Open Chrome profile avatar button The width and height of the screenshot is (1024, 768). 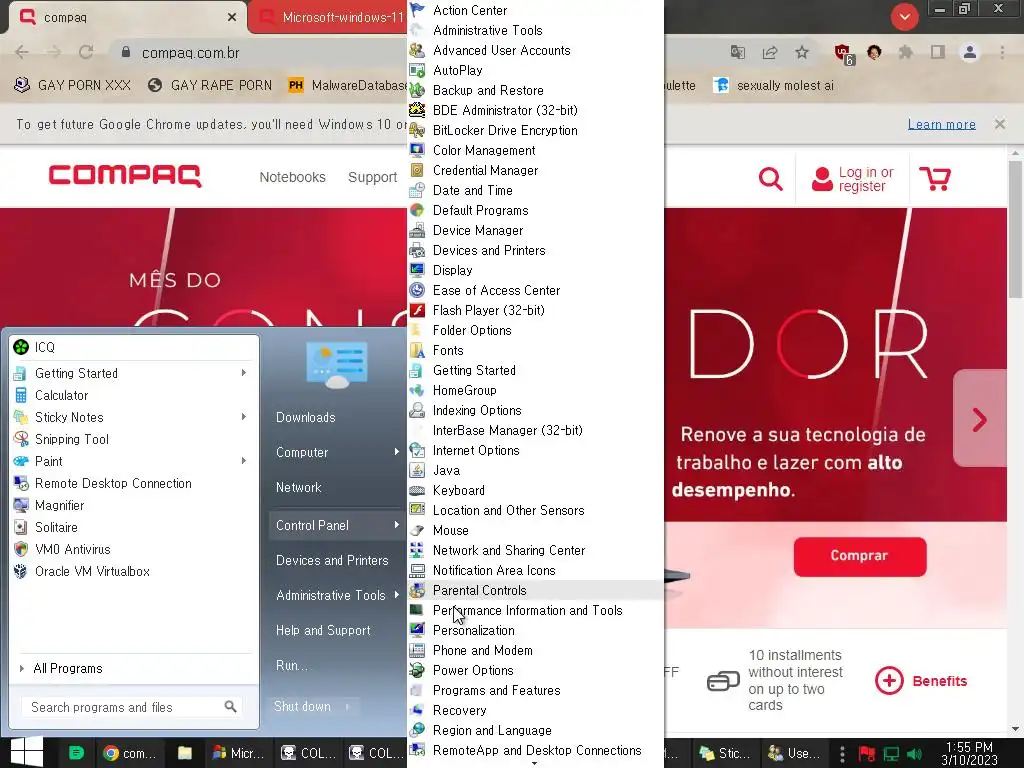point(970,52)
